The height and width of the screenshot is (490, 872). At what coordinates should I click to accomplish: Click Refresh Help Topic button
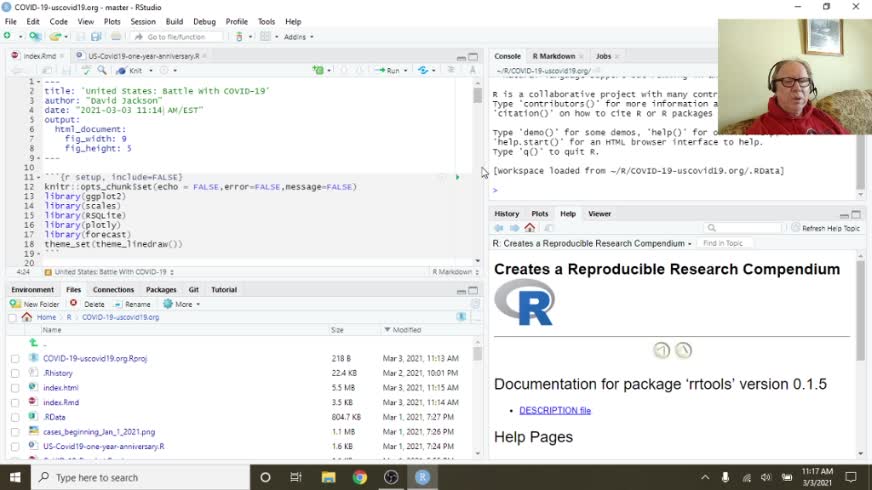click(x=824, y=228)
